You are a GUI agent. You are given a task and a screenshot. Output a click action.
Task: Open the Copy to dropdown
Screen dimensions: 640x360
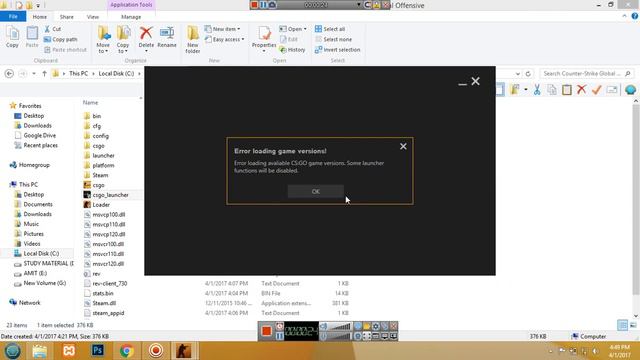point(123,40)
